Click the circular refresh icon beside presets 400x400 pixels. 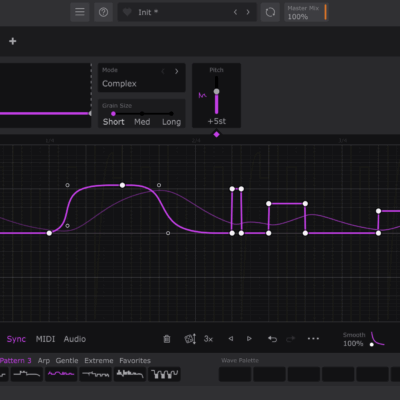[x=270, y=12]
